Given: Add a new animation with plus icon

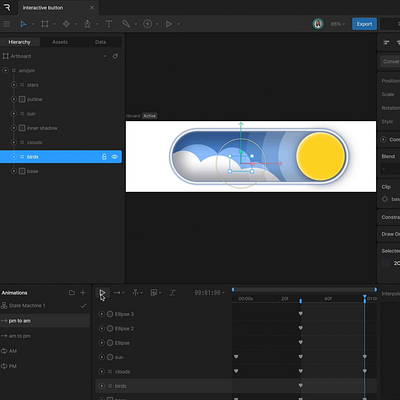Looking at the screenshot, I should click(83, 293).
